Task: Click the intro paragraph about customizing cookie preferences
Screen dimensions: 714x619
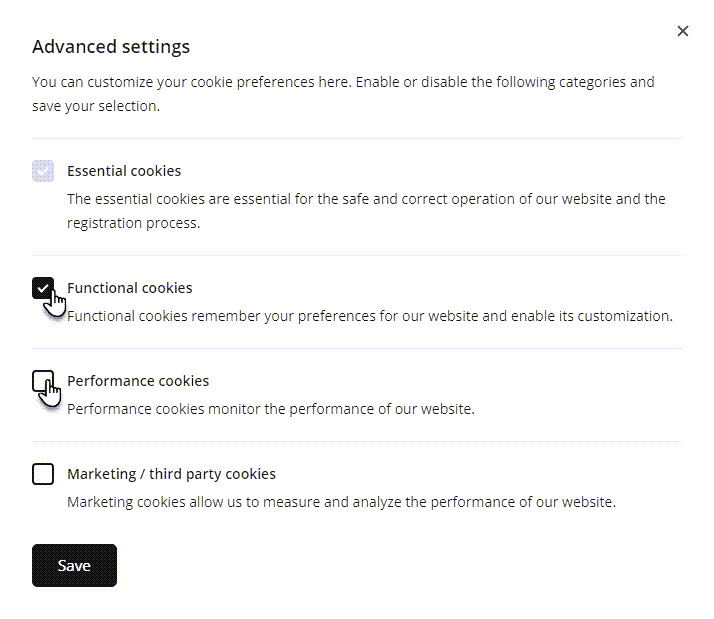Action: [343, 82]
